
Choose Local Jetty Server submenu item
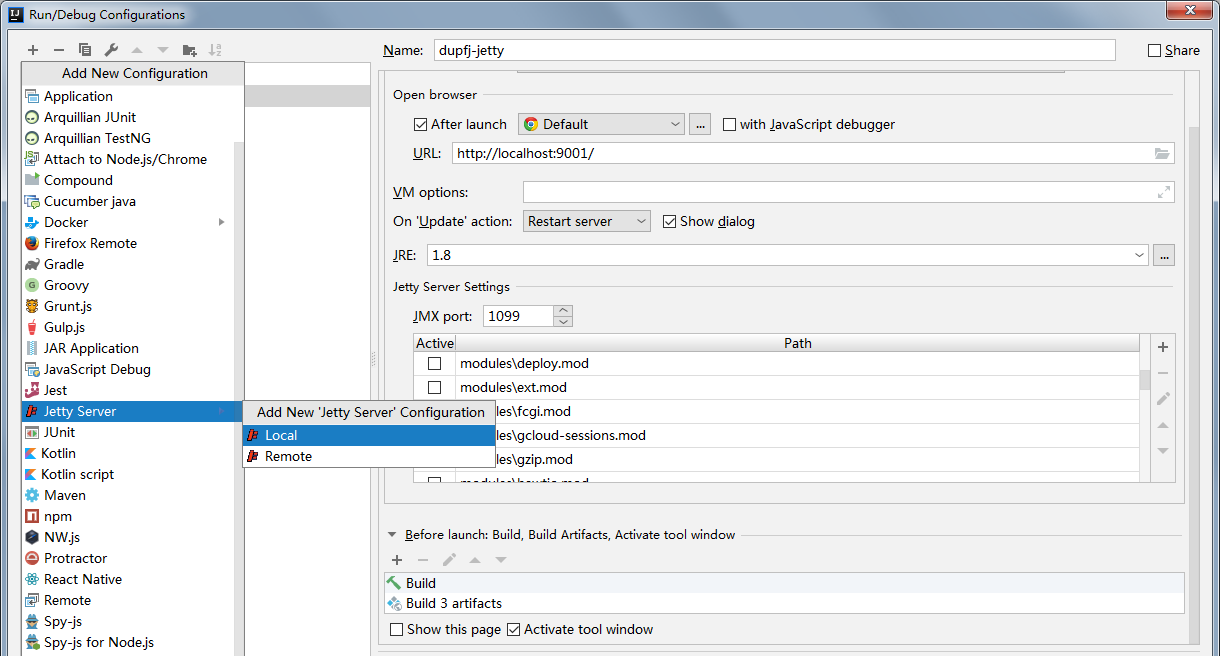pos(369,435)
